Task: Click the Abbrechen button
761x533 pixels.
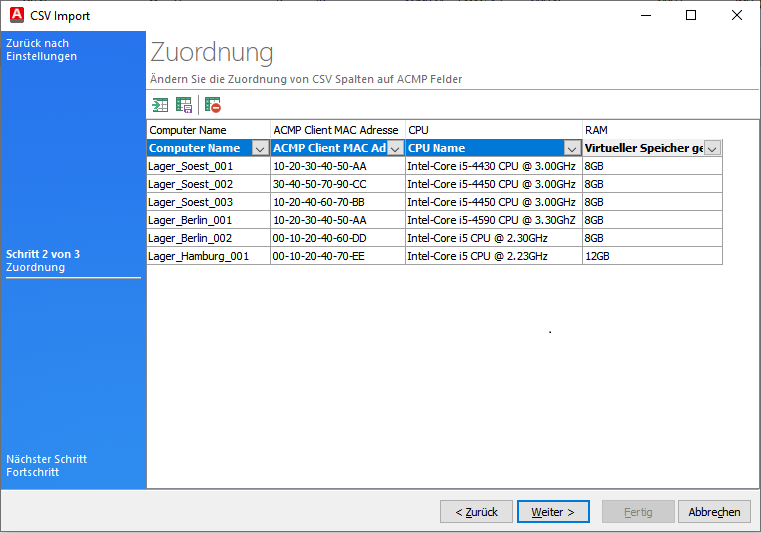Action: pyautogui.click(x=714, y=511)
